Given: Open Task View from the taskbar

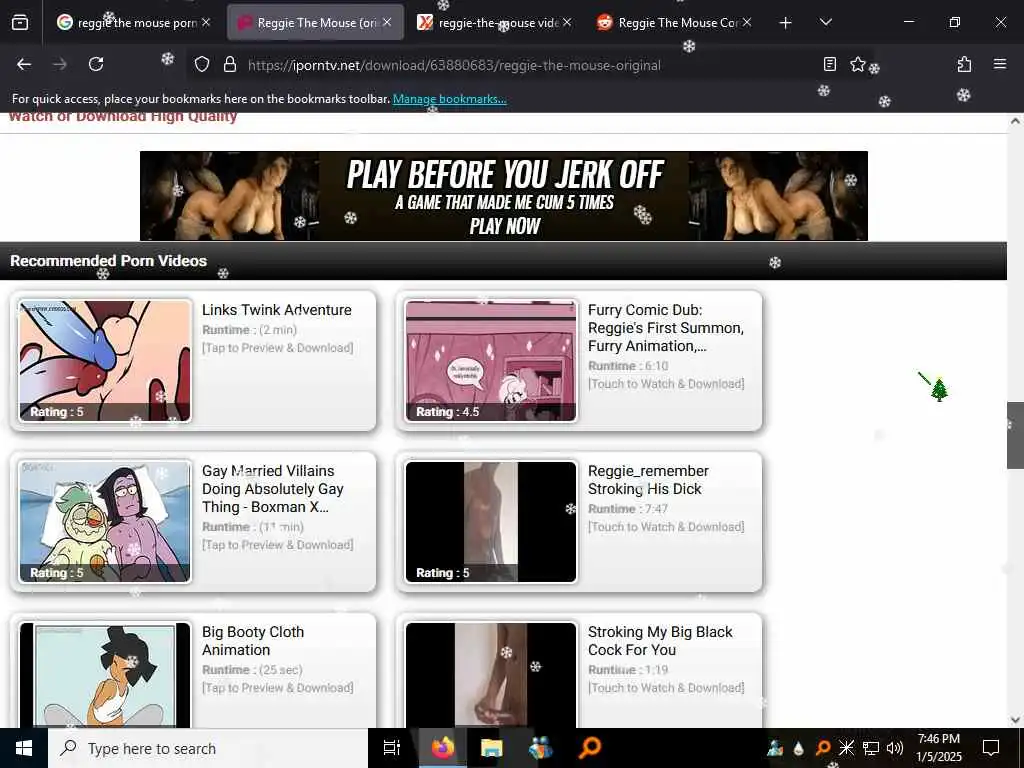Looking at the screenshot, I should coord(392,748).
